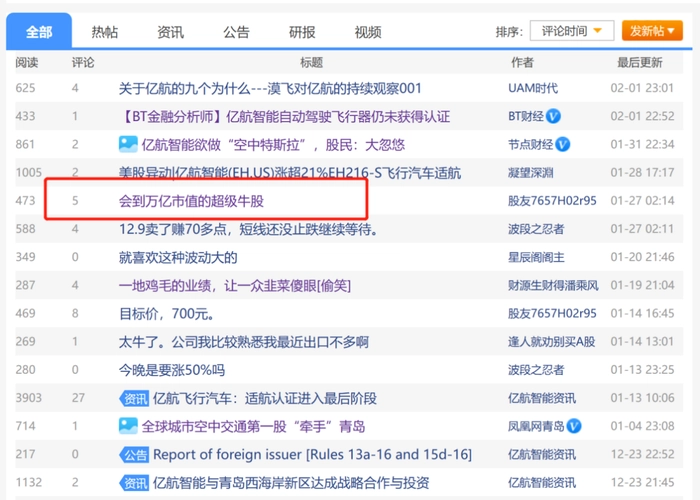Open post 目标价，700元。
The image size is (700, 500).
tap(166, 314)
